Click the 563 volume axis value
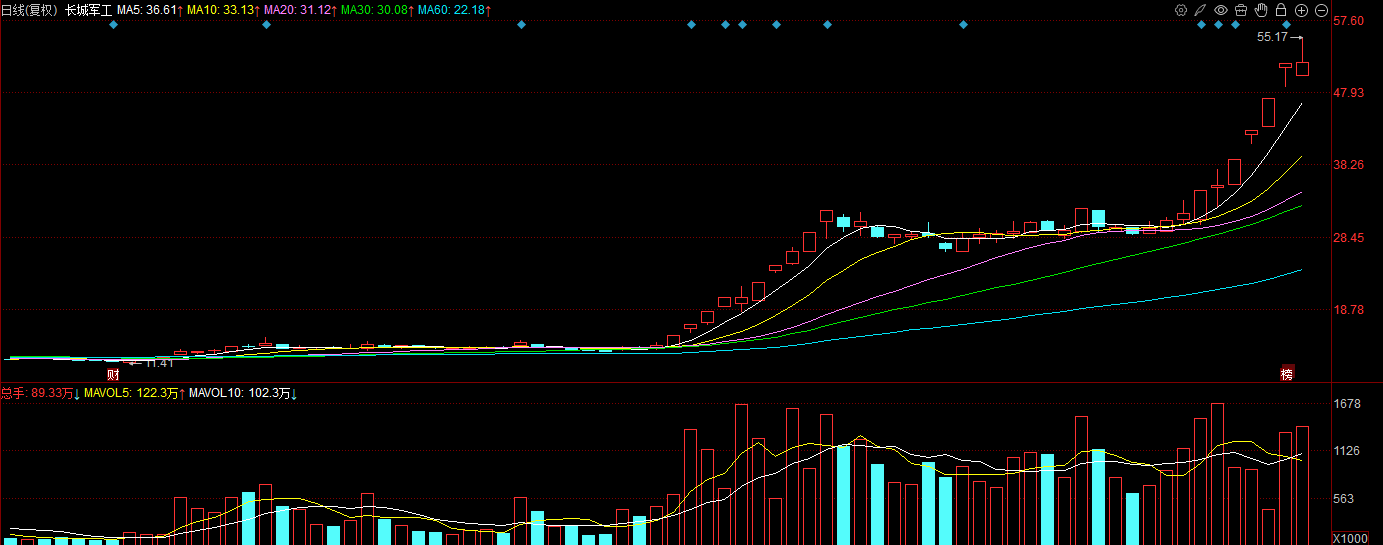 click(1346, 499)
